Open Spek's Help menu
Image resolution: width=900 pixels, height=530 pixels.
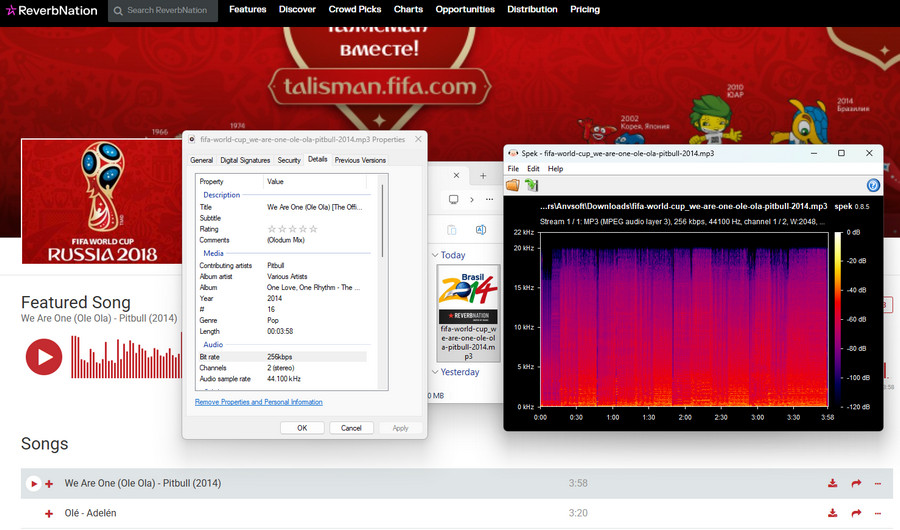click(555, 169)
